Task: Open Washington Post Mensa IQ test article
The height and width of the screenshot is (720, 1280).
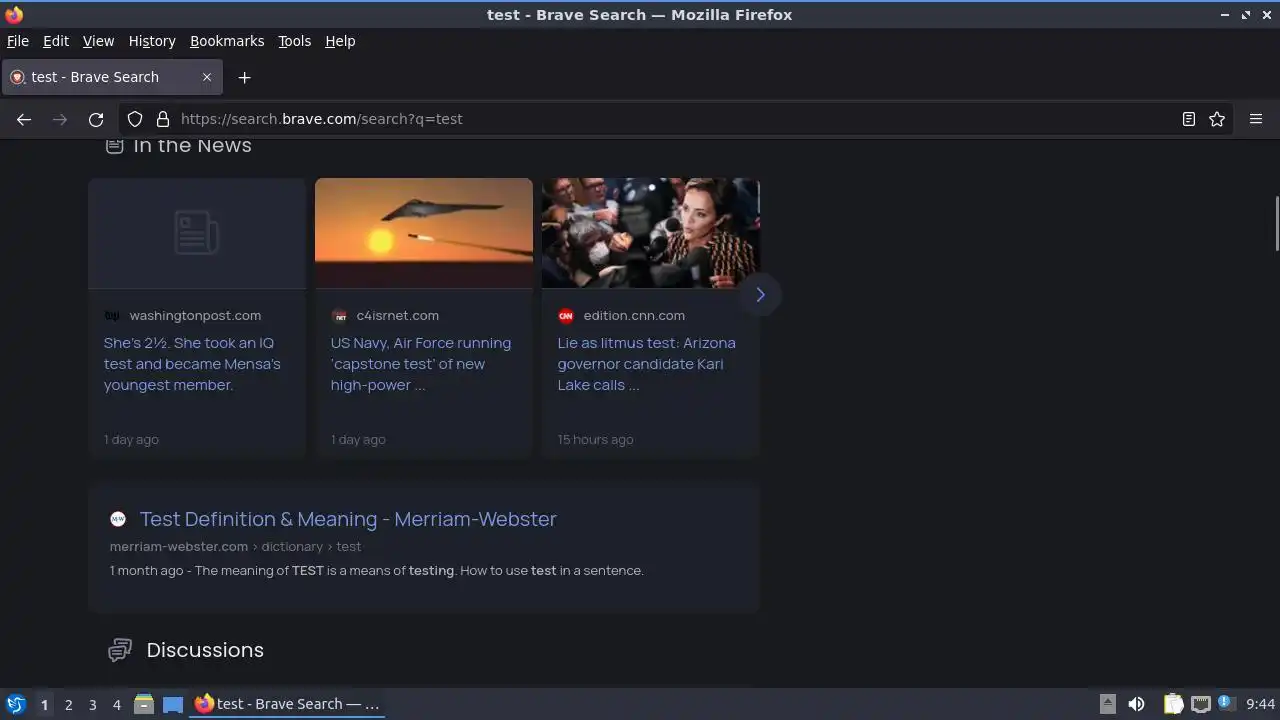Action: 192,364
